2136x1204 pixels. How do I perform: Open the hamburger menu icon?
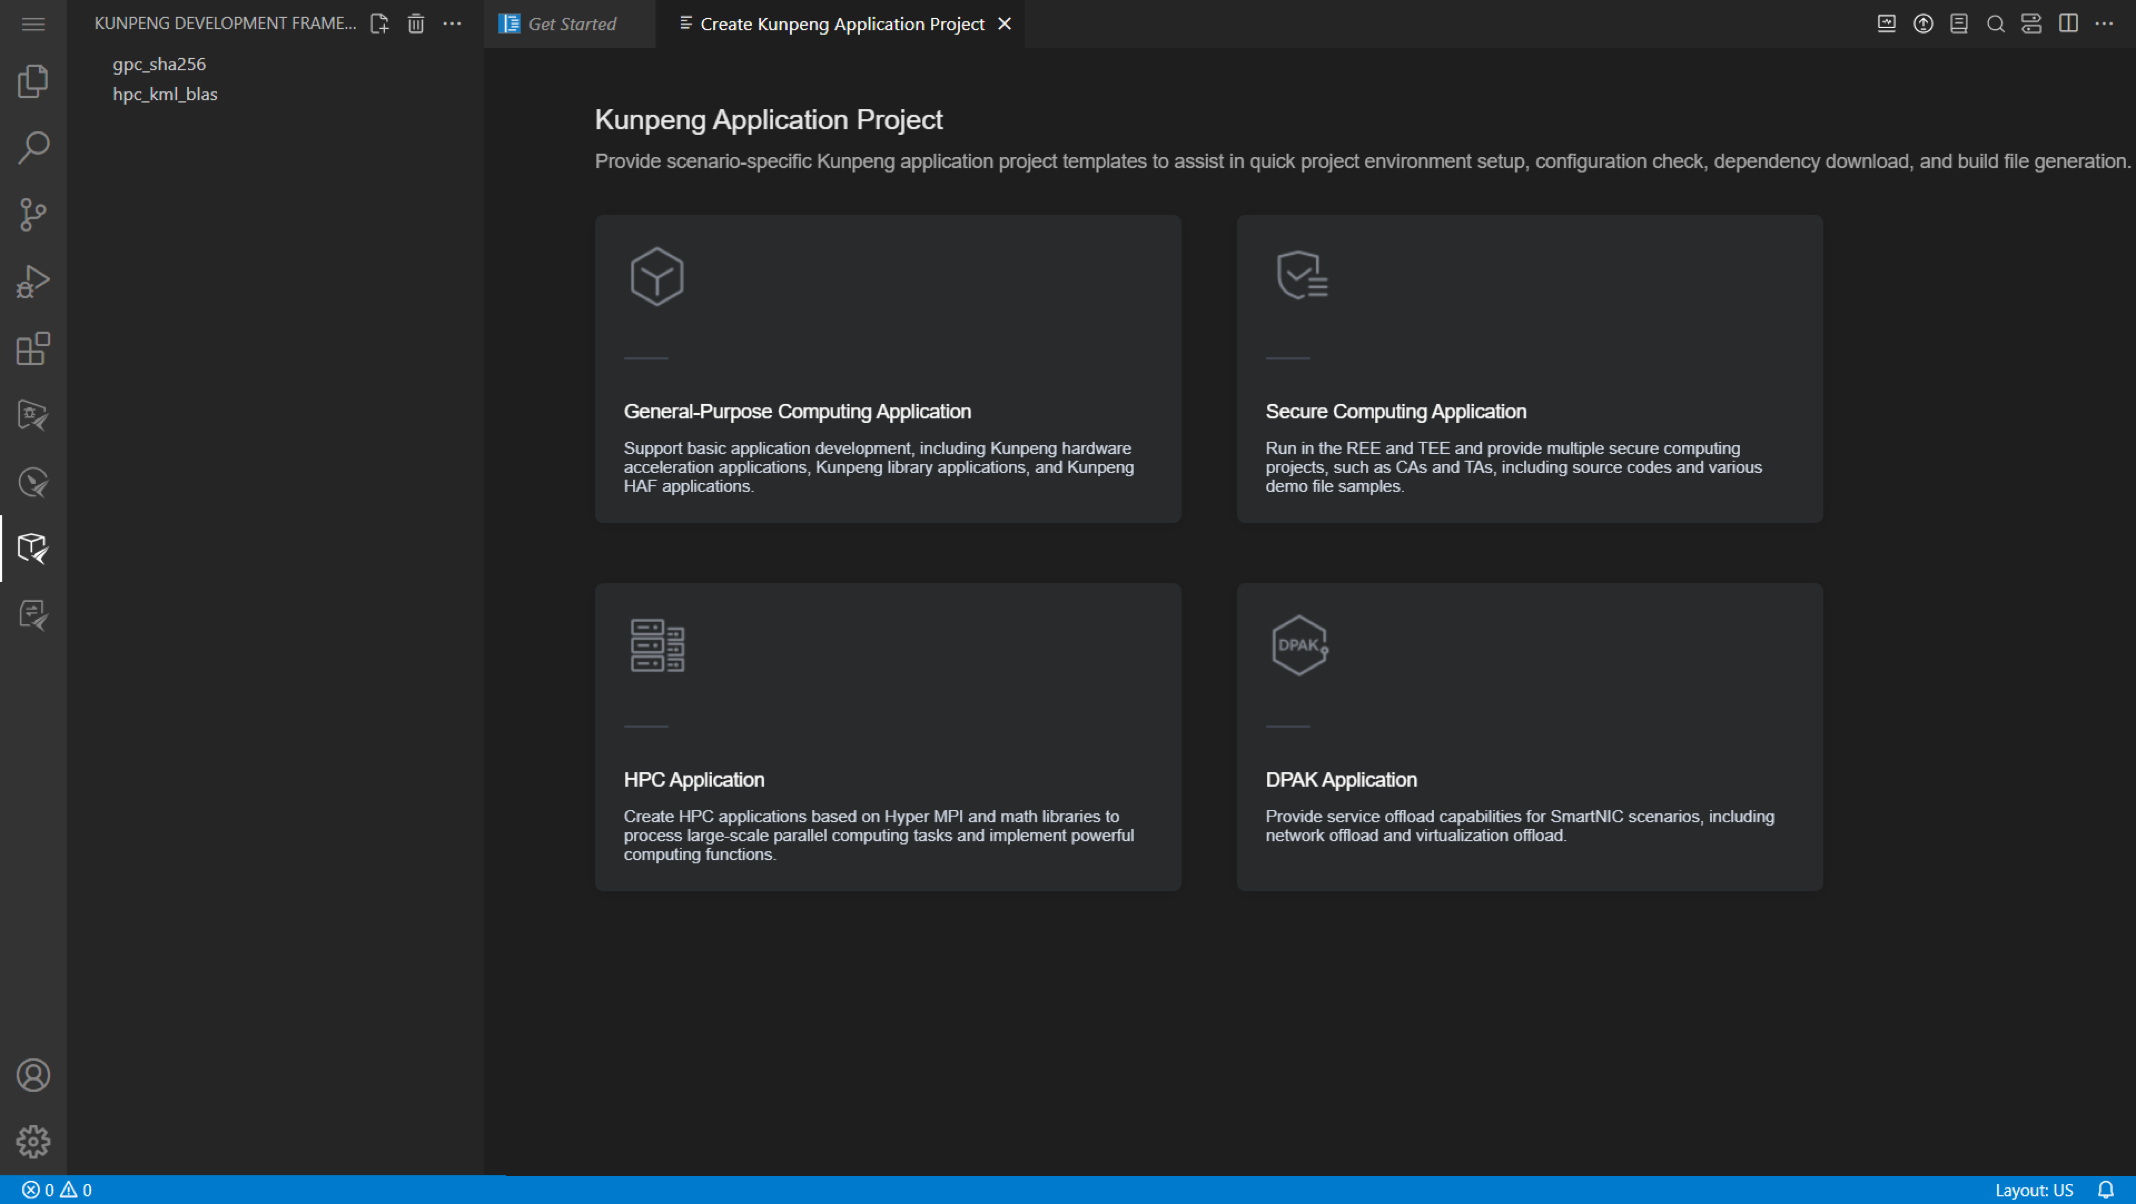[33, 24]
